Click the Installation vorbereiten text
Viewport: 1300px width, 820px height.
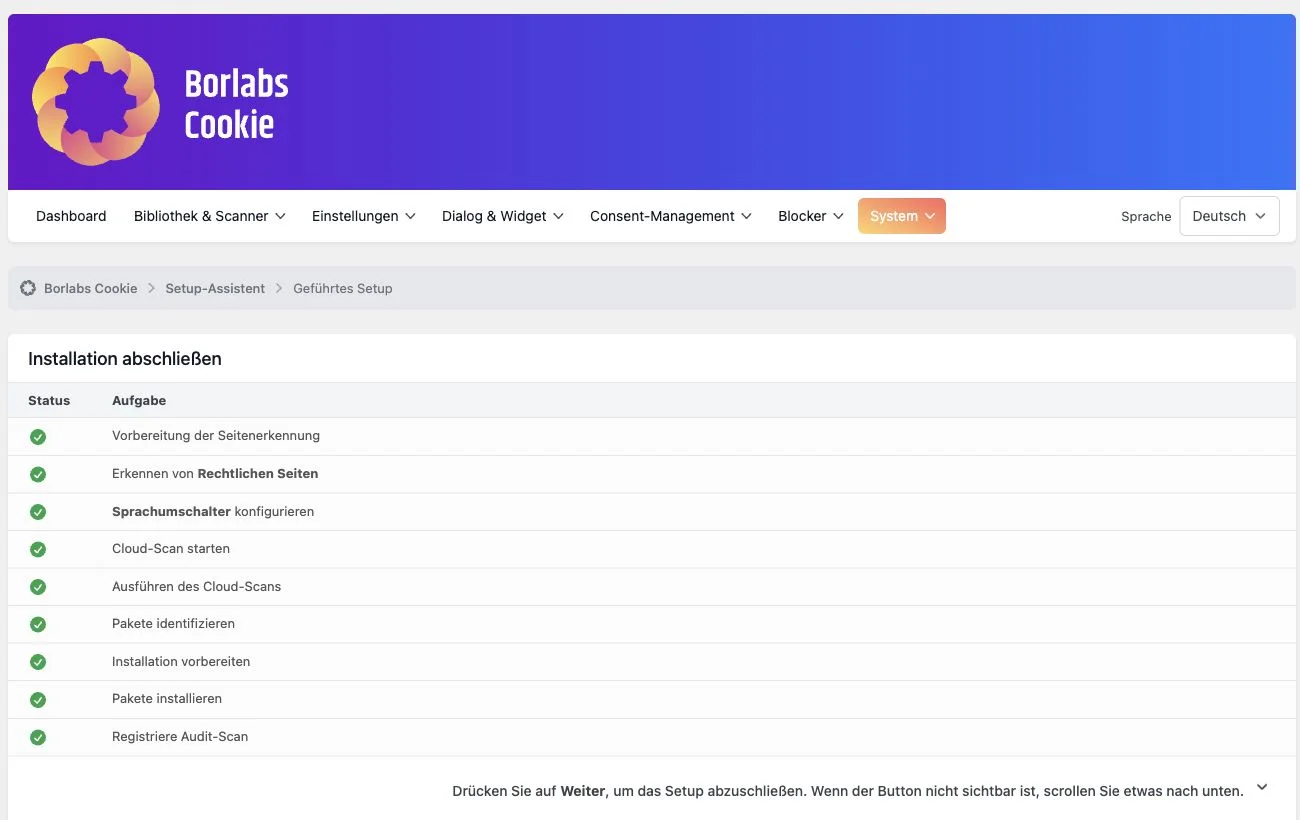pos(181,661)
